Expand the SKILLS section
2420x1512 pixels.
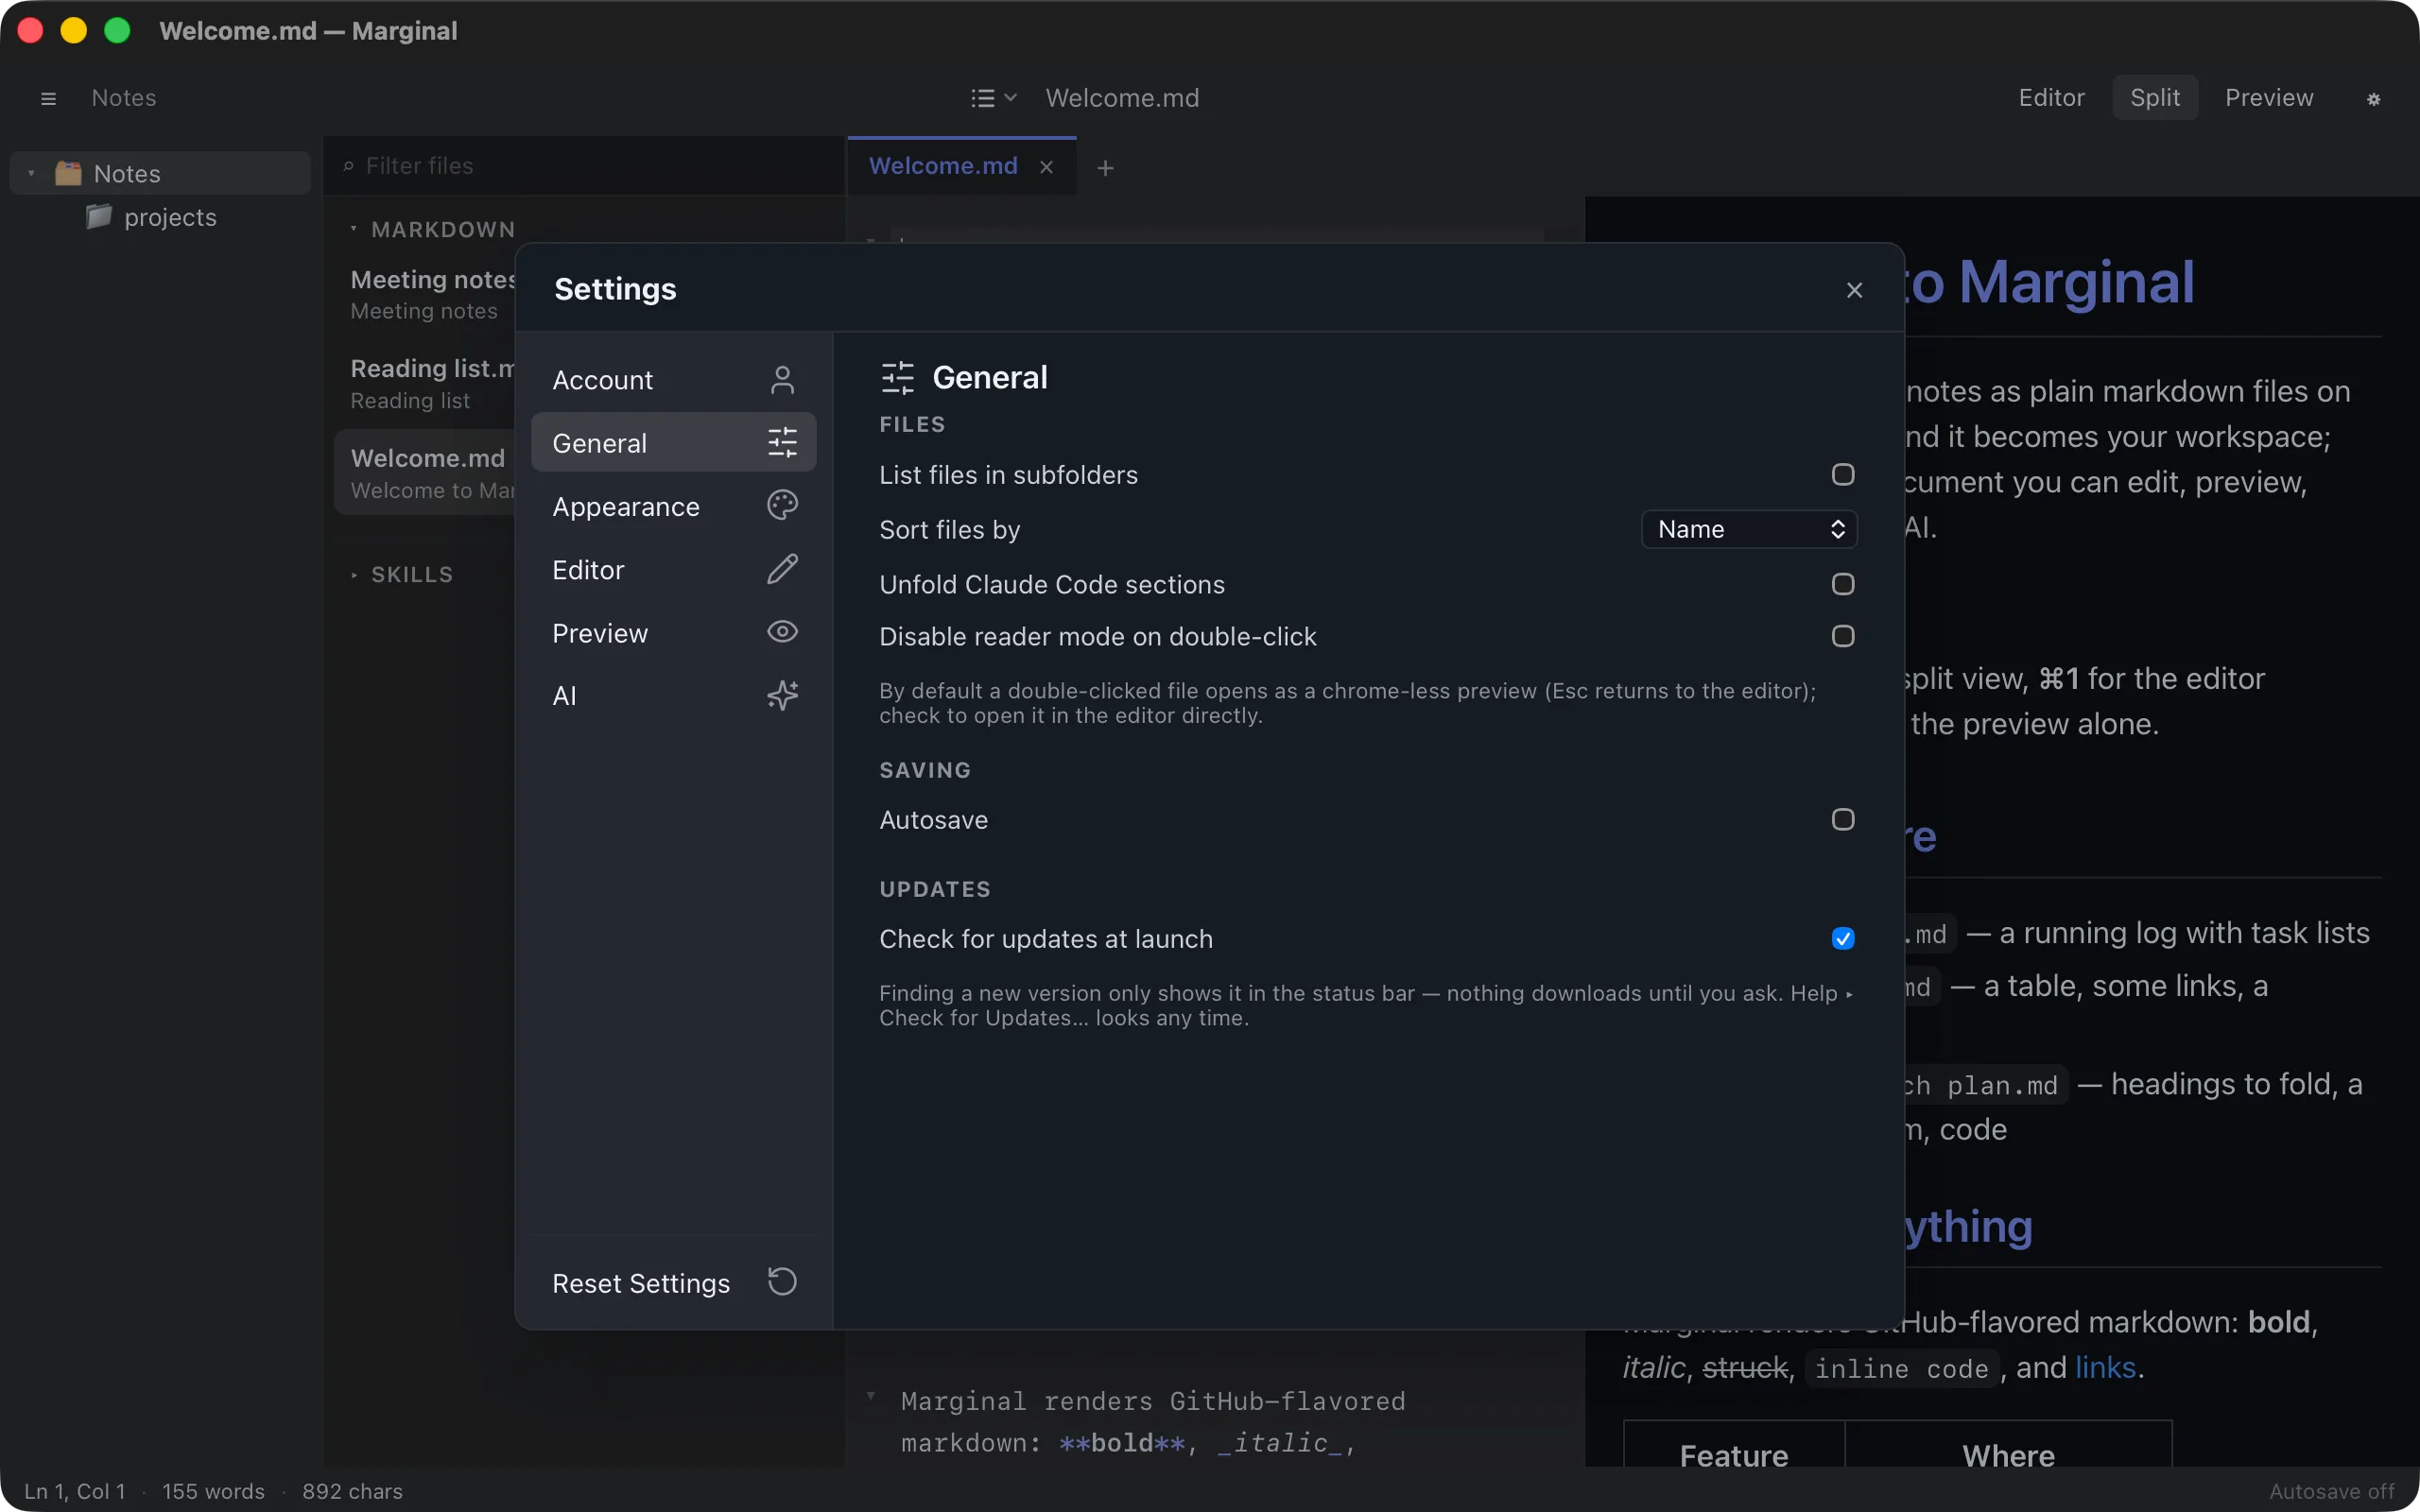click(x=354, y=575)
